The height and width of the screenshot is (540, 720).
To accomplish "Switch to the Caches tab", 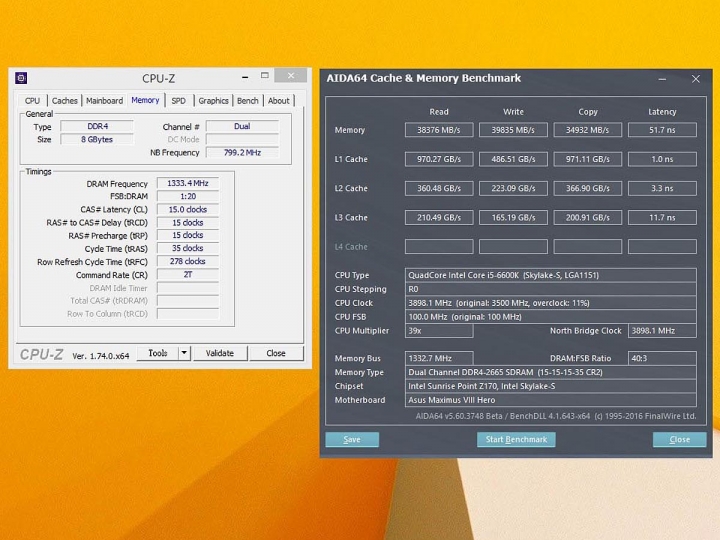I will click(64, 101).
